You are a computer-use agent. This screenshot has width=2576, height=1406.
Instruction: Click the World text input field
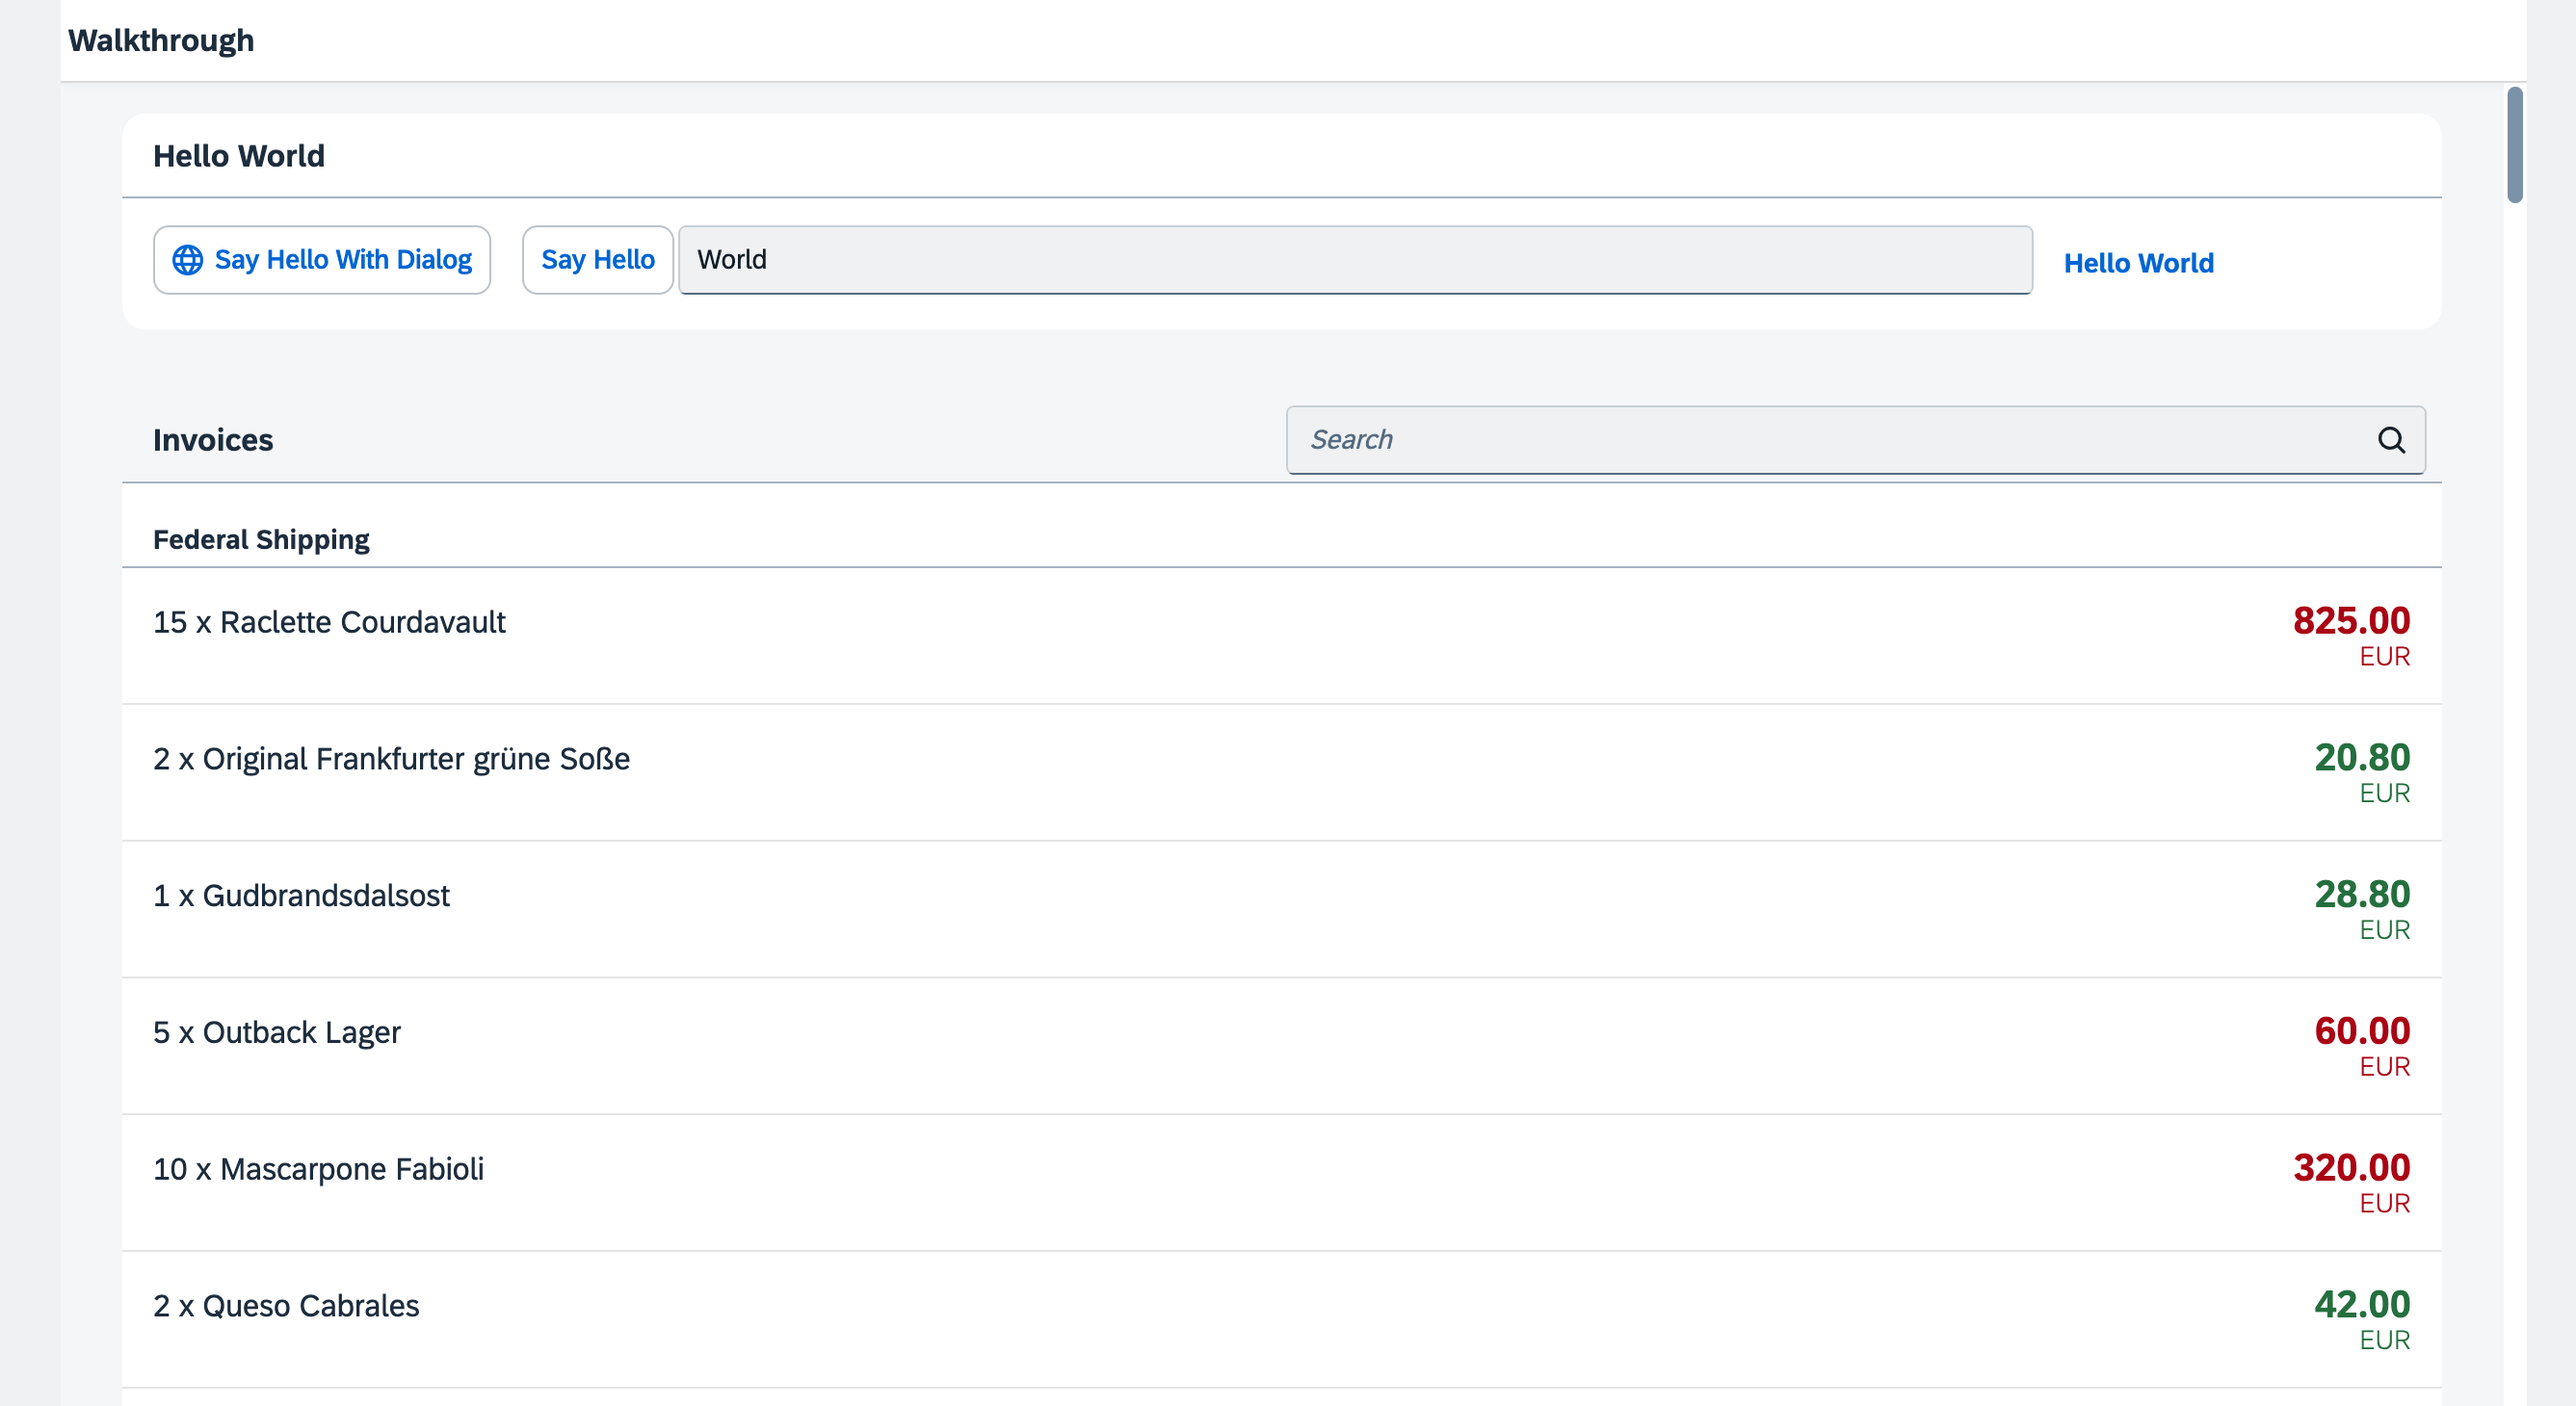(x=1354, y=260)
